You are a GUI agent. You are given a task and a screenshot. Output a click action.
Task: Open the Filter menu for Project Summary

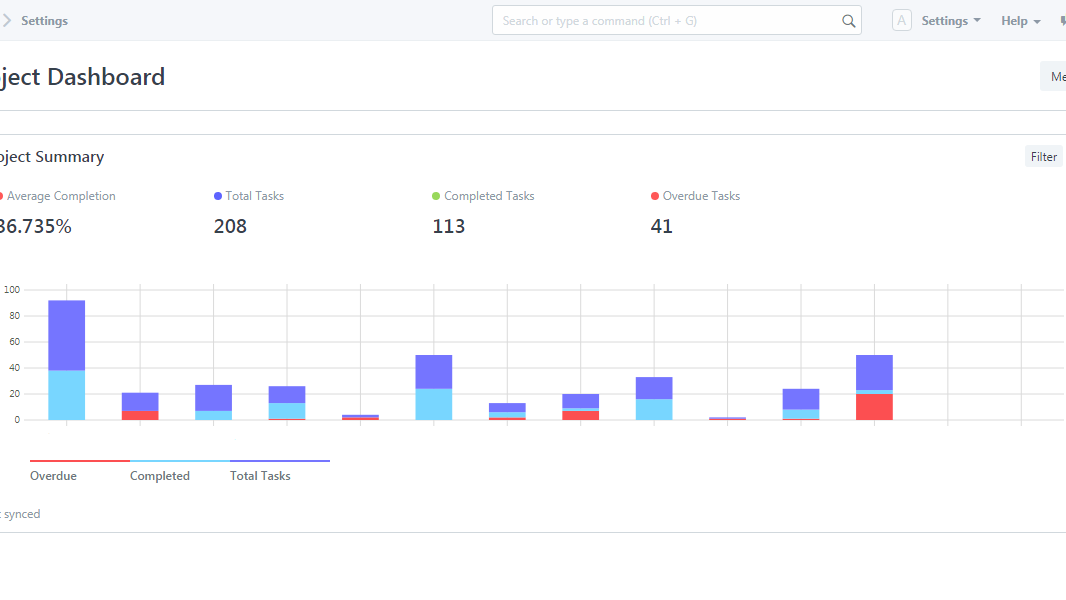(x=1043, y=157)
